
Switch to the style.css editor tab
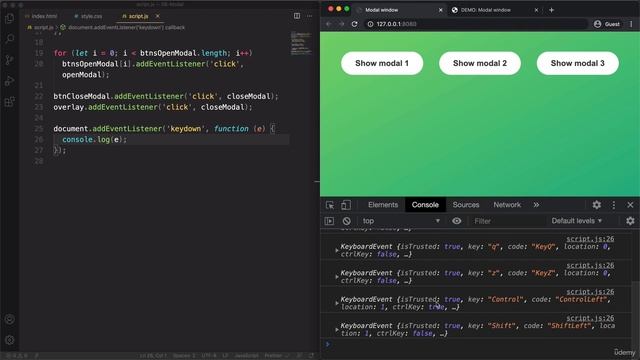point(89,16)
